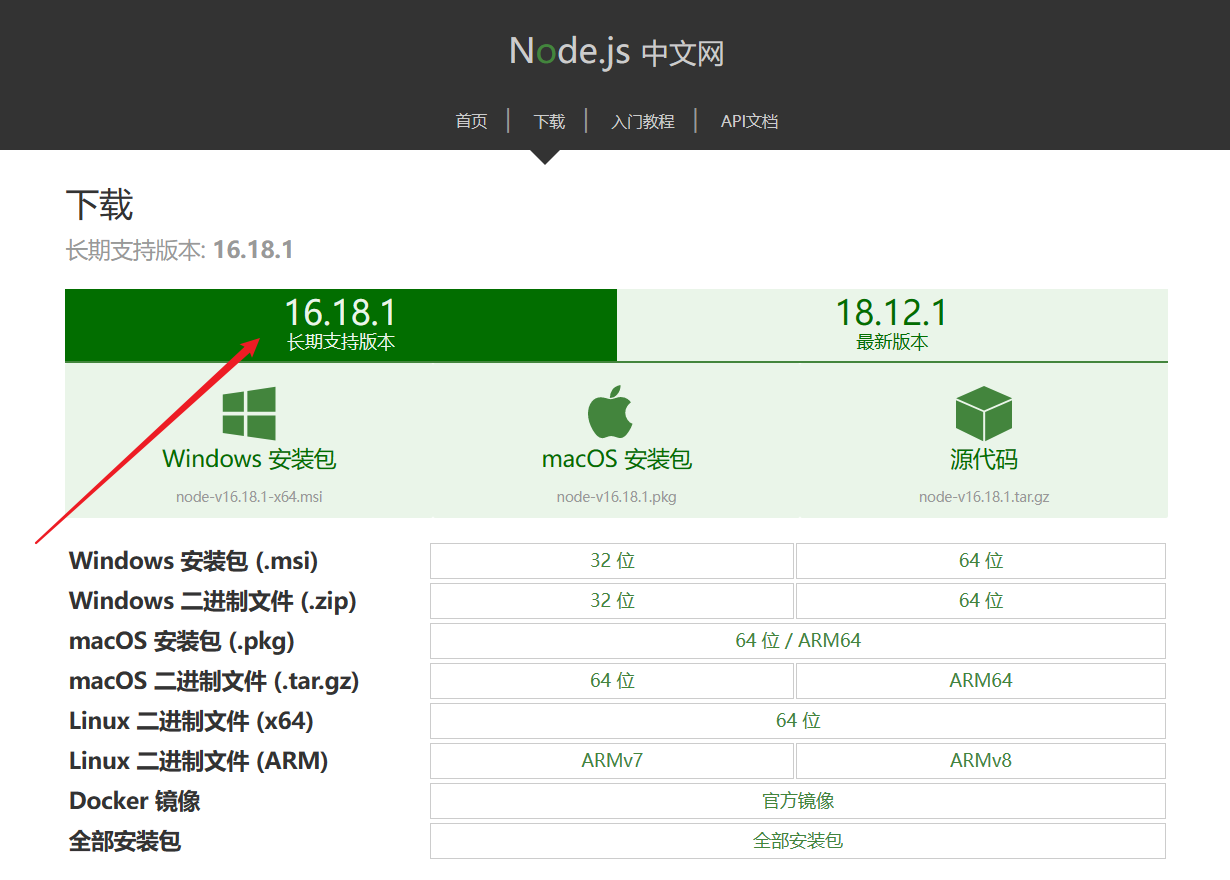Download Linux ARMv8 binary
The height and width of the screenshot is (880, 1230).
click(981, 761)
